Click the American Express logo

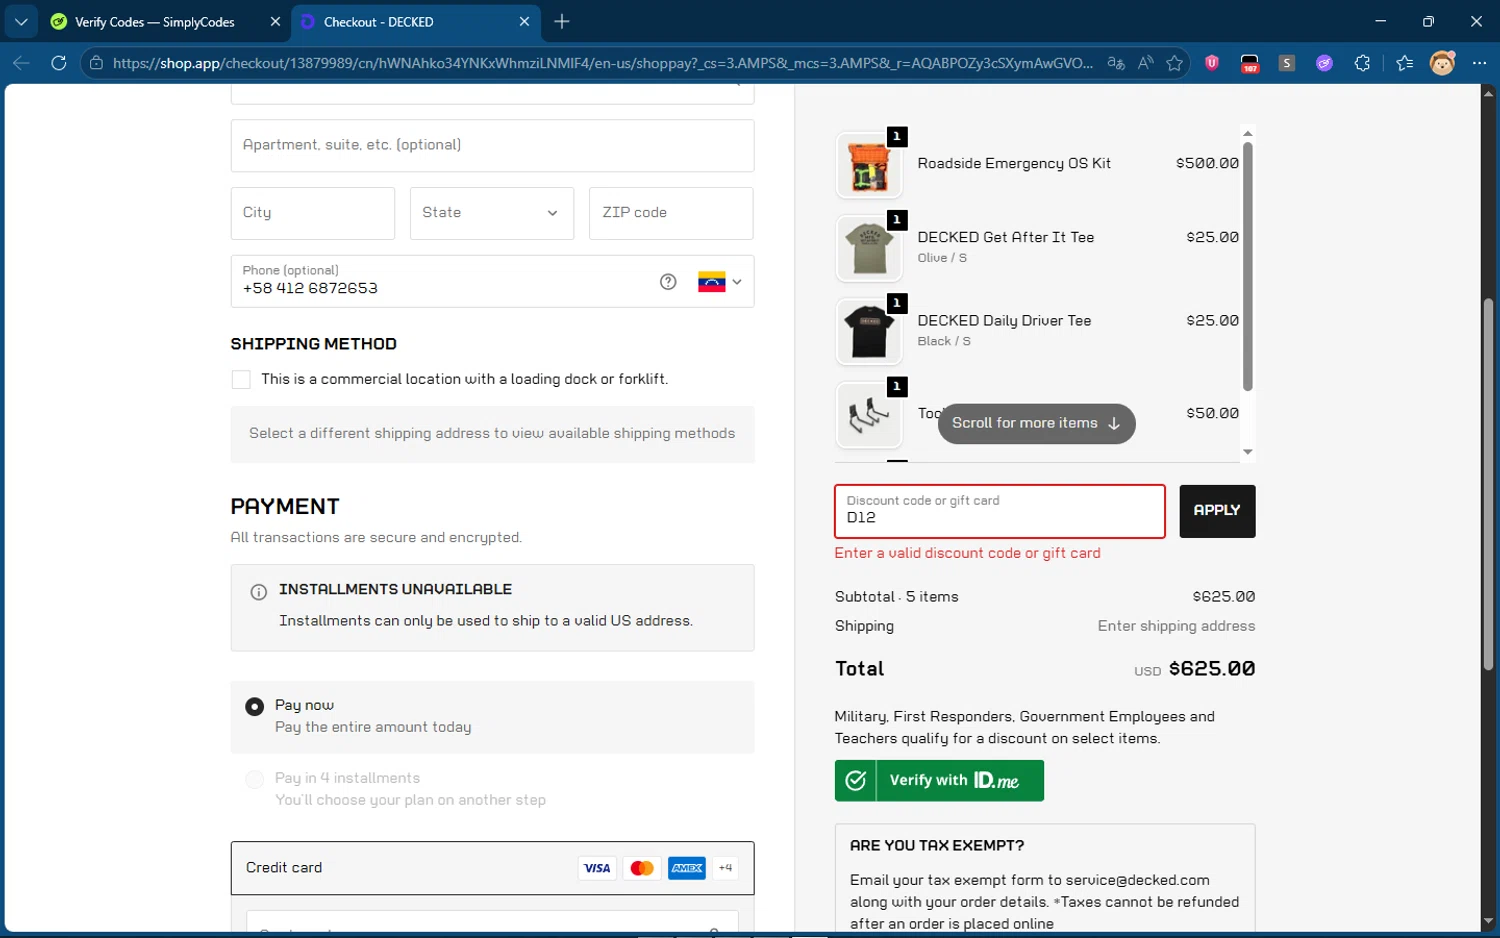tap(687, 868)
